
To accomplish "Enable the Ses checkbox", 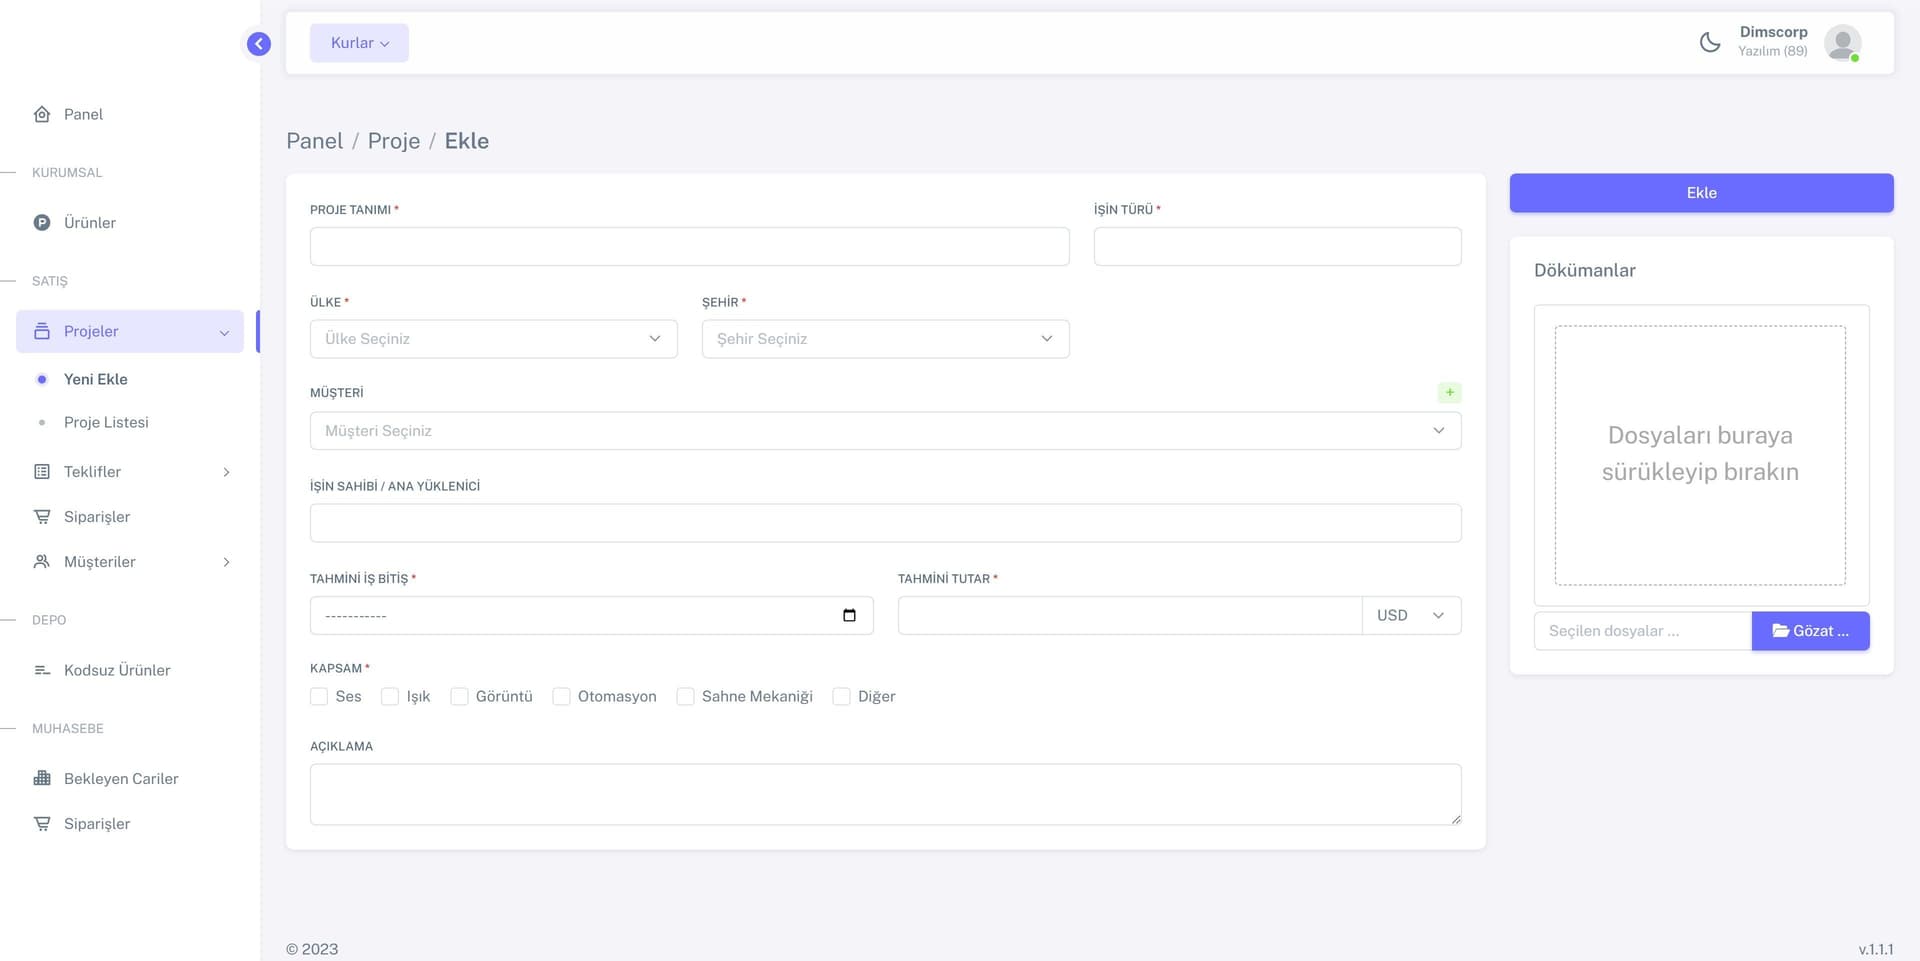I will (x=318, y=696).
